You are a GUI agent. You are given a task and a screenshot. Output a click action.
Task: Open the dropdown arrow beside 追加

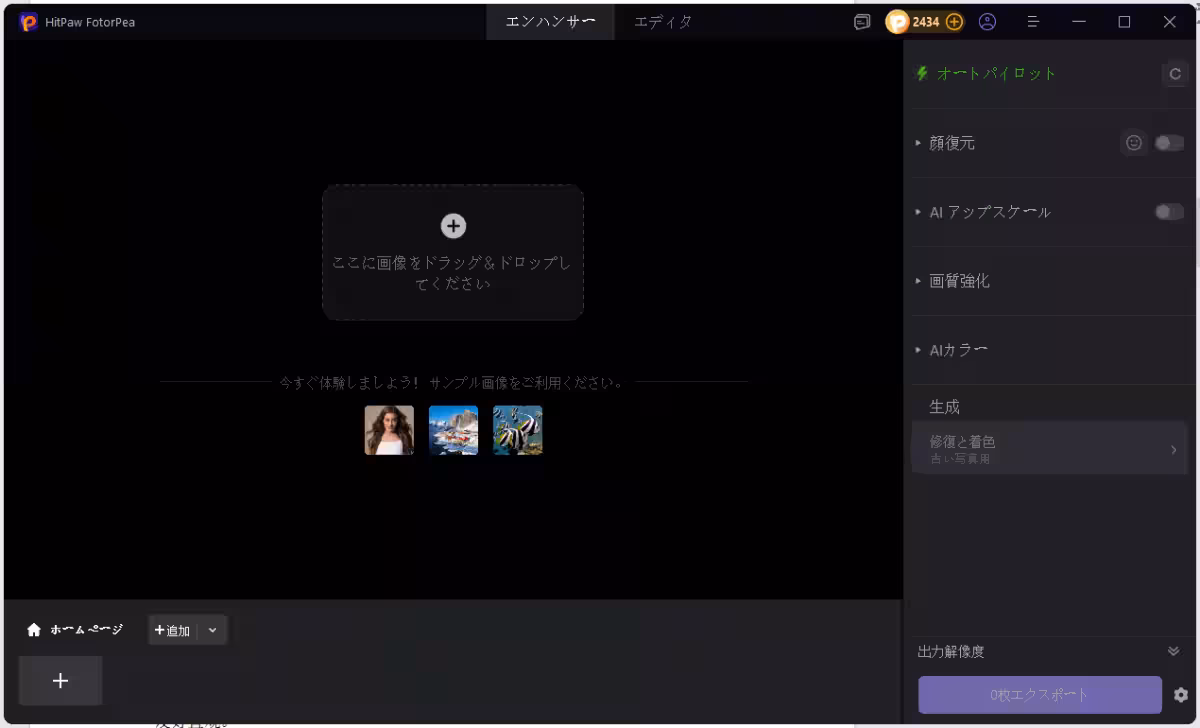click(x=212, y=630)
